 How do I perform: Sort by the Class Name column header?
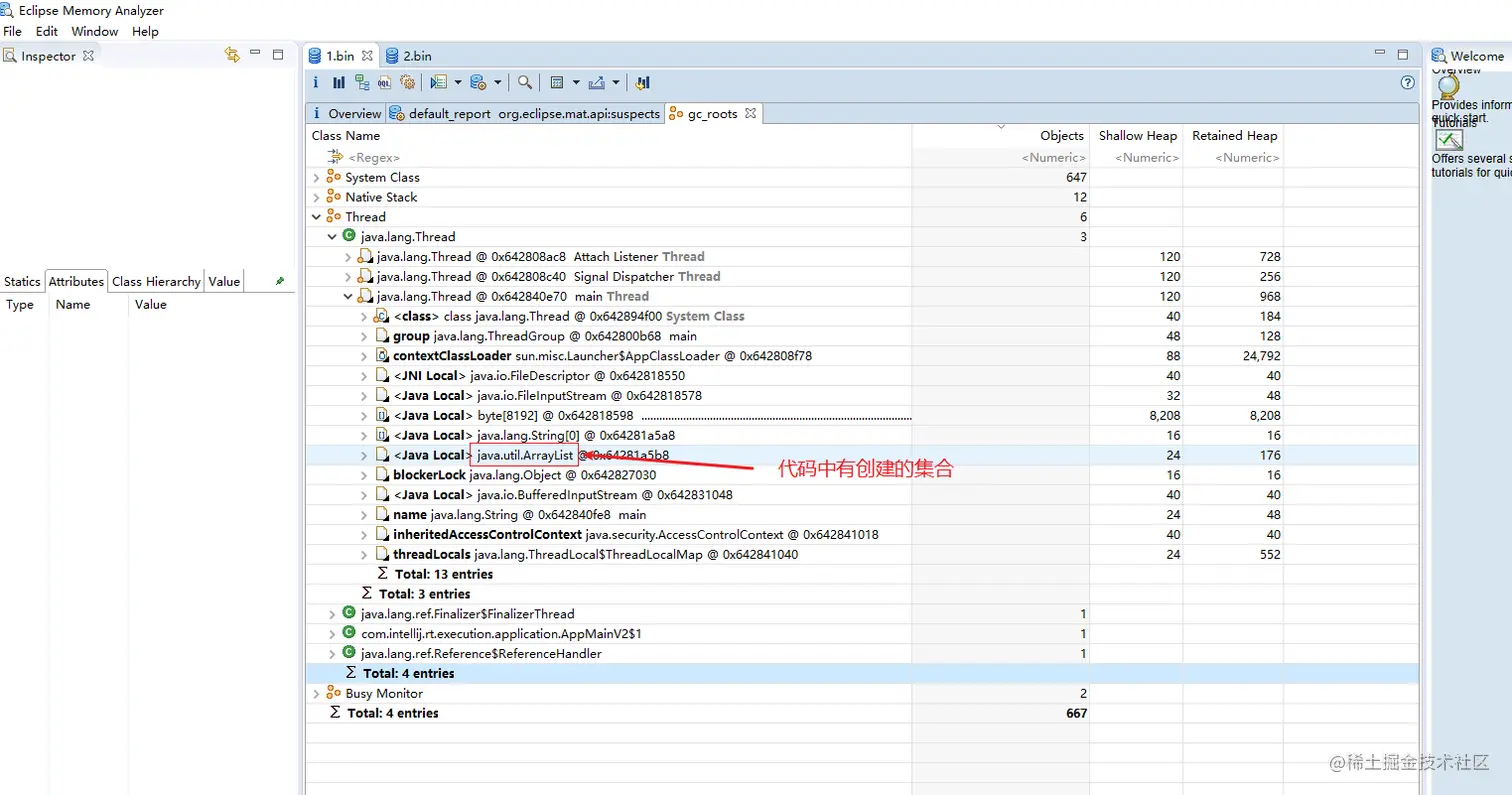coord(609,136)
